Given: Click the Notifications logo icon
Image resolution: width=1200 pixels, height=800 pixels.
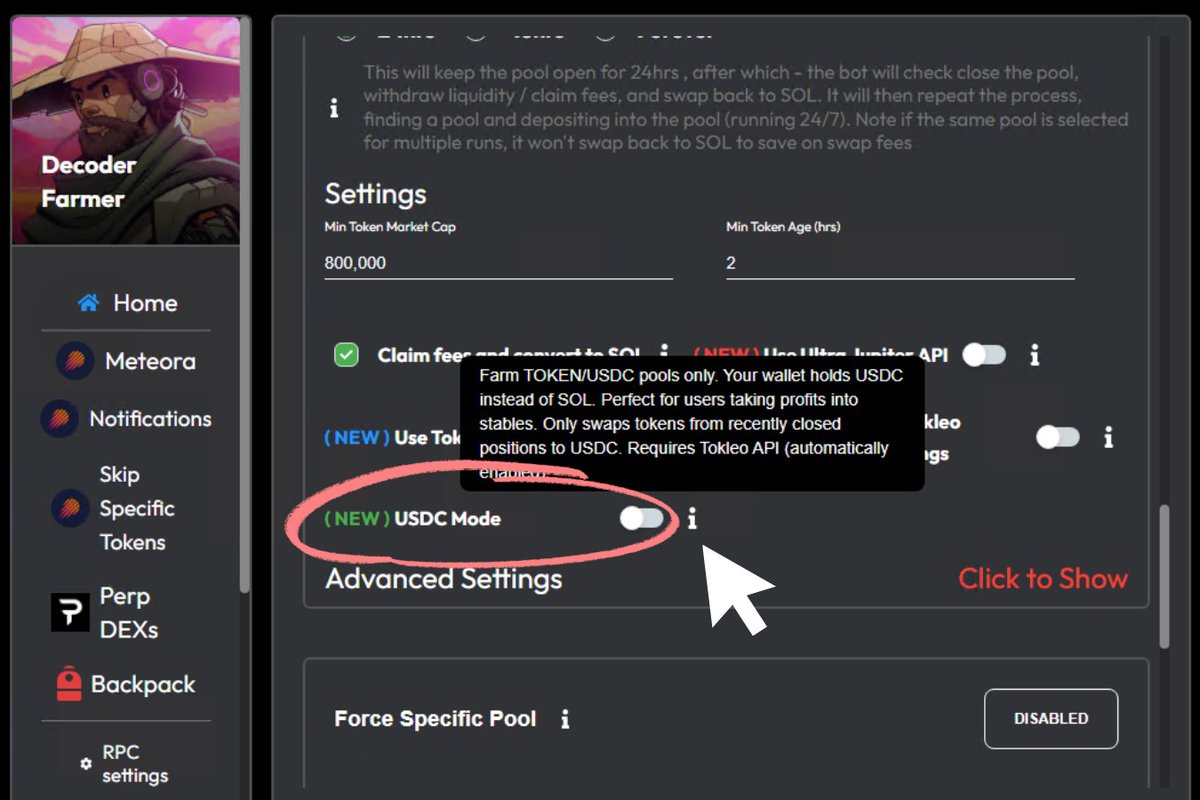Looking at the screenshot, I should 59,419.
